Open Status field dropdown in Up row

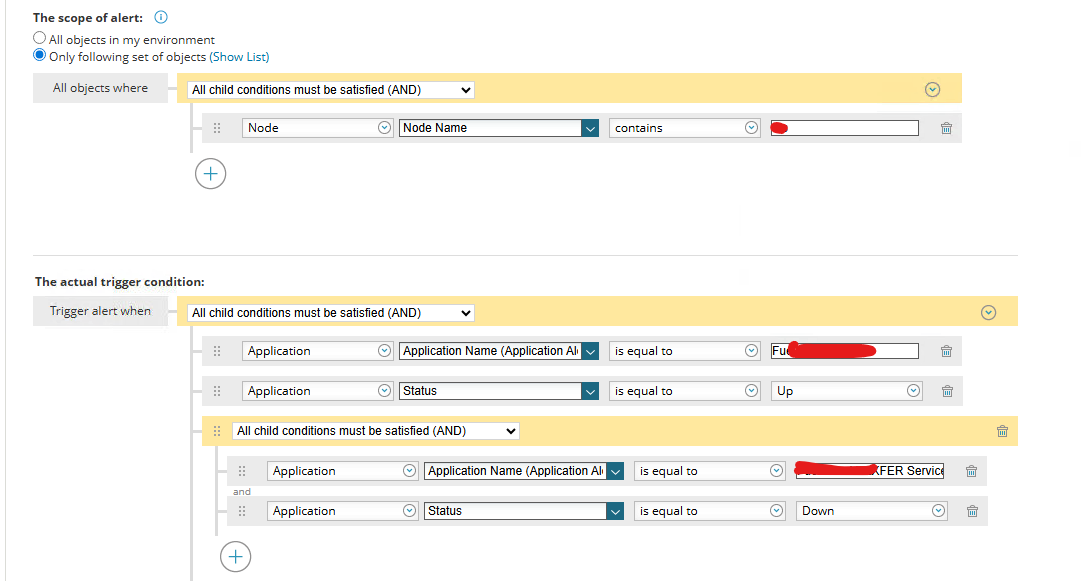click(498, 391)
